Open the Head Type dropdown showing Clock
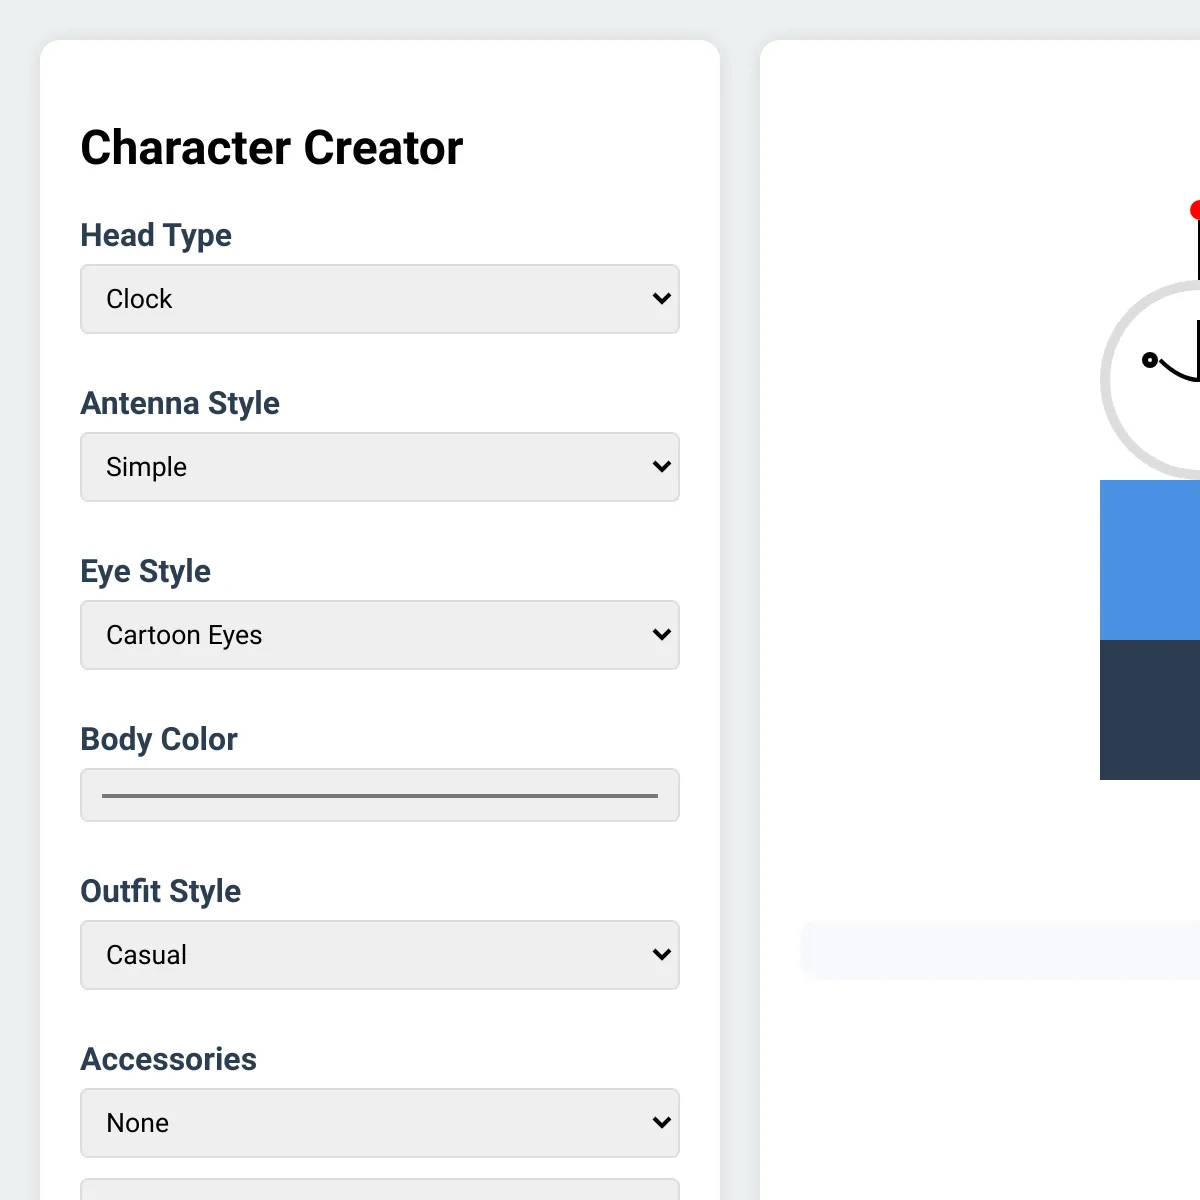Viewport: 1200px width, 1200px height. click(x=379, y=299)
